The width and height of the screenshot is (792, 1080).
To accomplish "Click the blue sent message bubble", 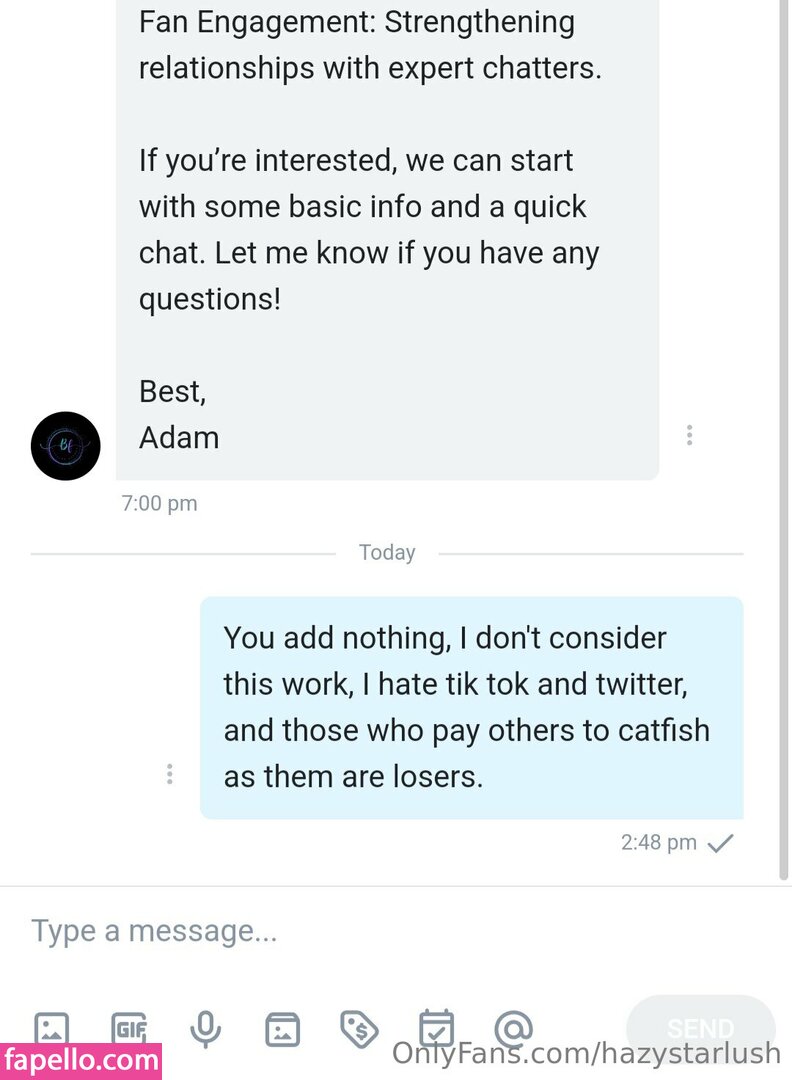I will coord(471,708).
